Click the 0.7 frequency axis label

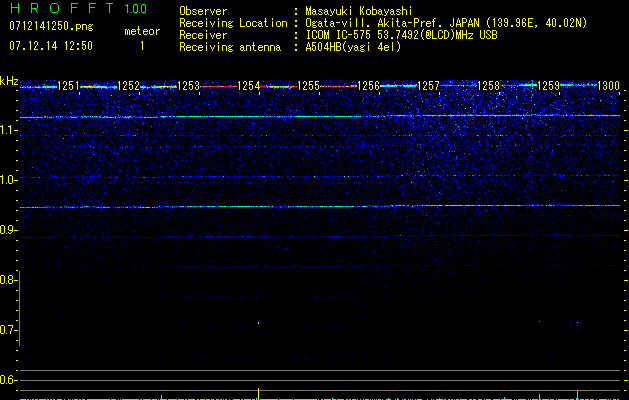8,330
